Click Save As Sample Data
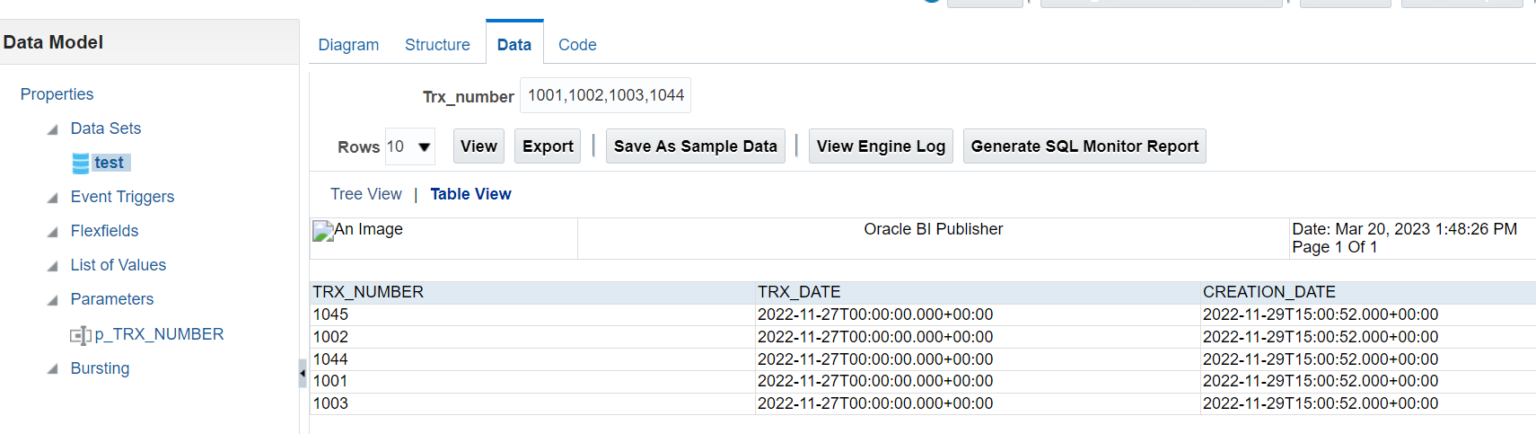 695,146
